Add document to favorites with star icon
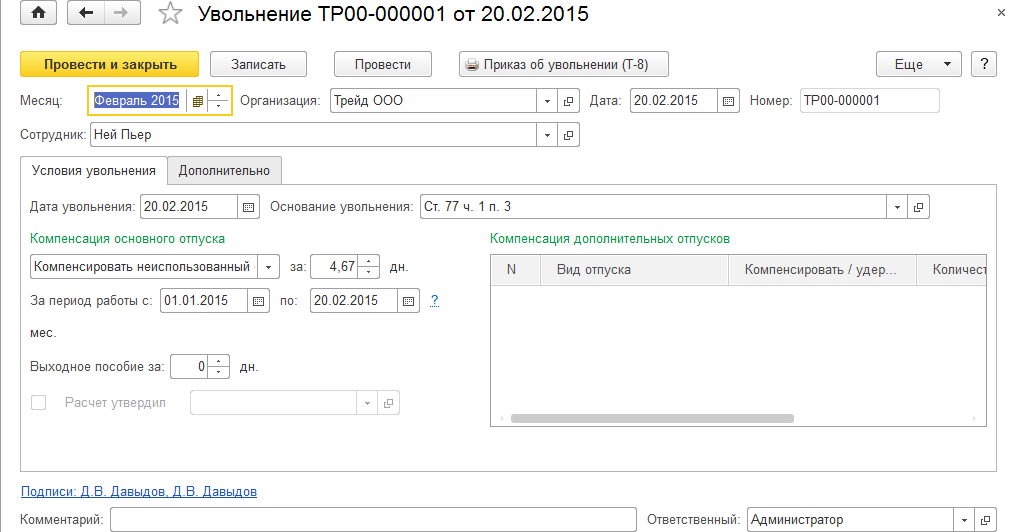 pos(171,14)
